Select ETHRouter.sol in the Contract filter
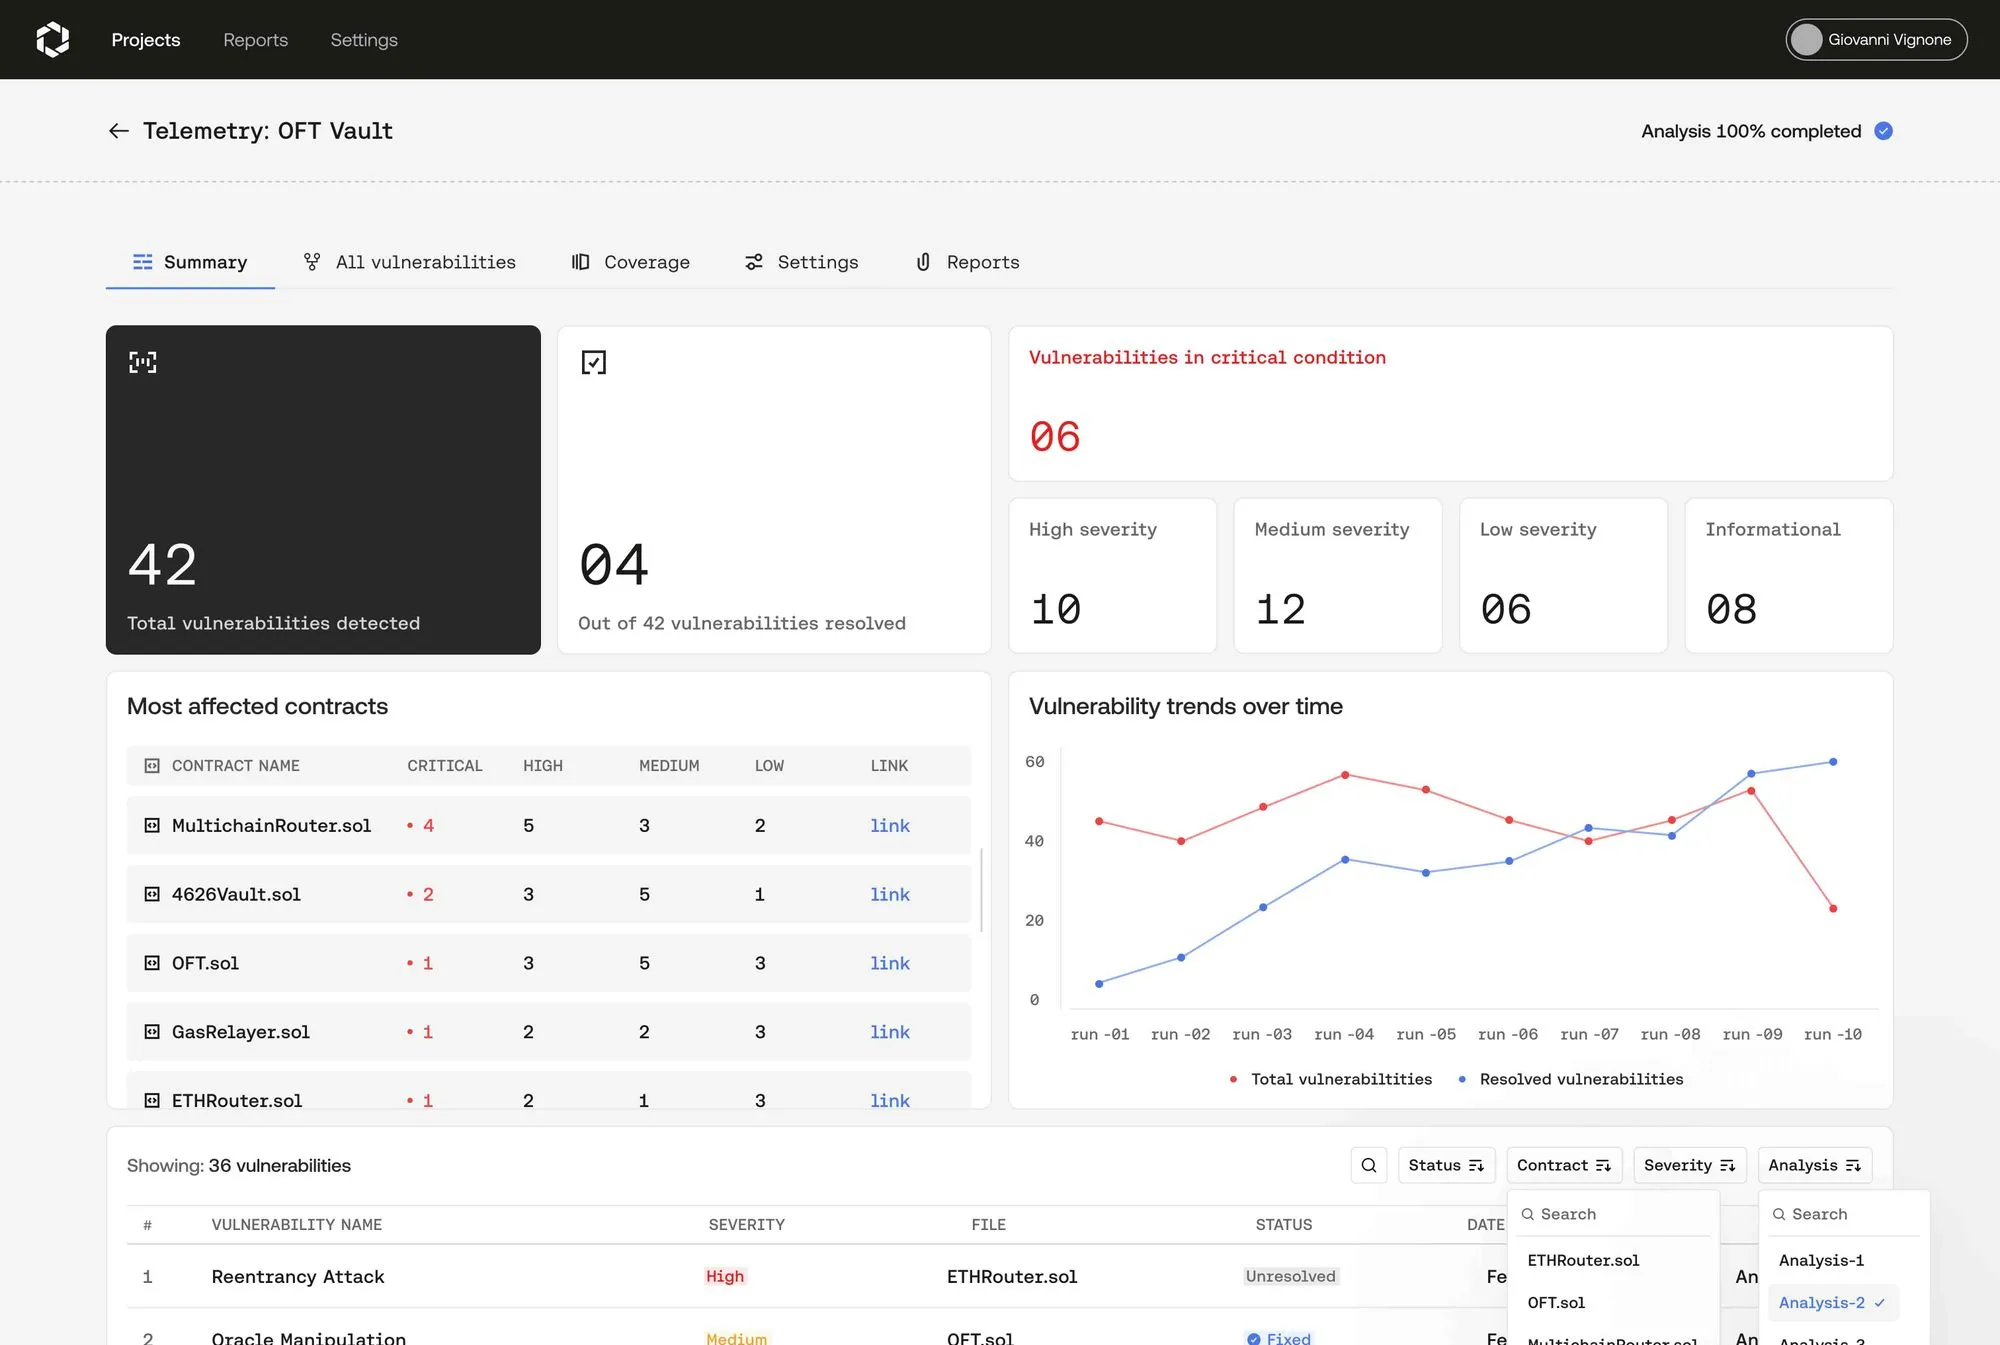 (x=1583, y=1260)
